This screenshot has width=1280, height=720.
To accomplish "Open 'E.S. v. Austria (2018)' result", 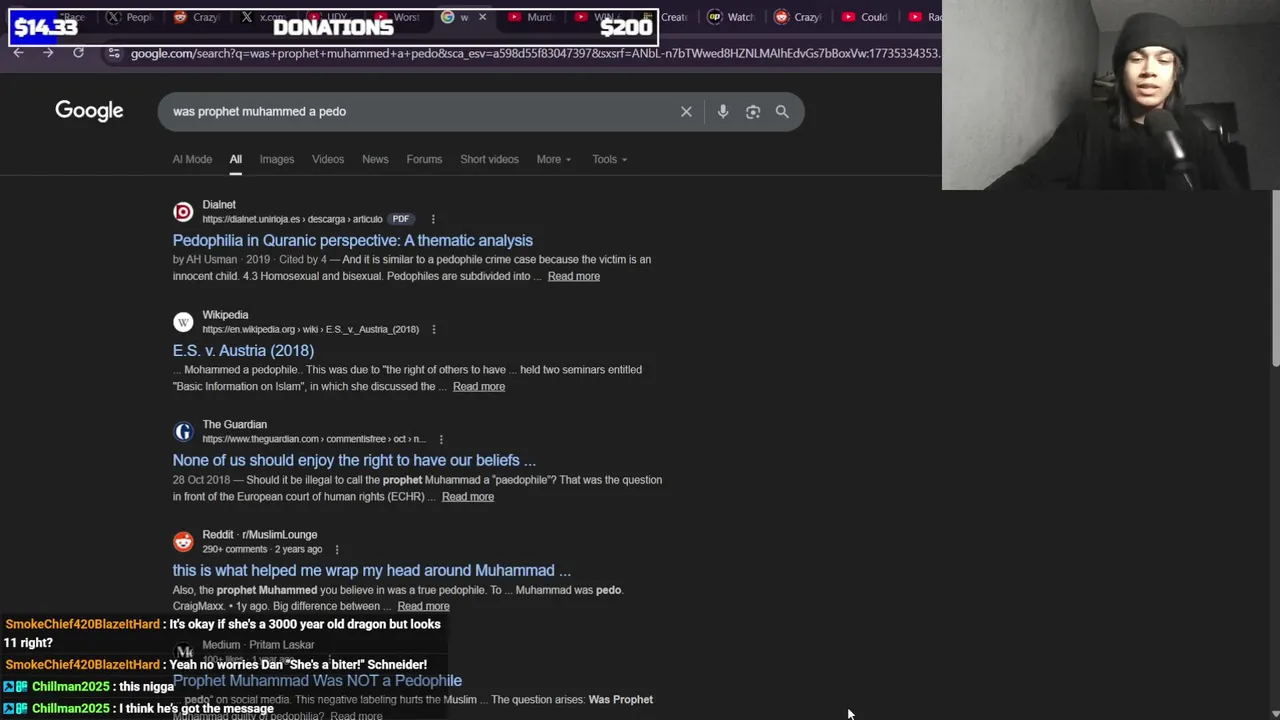I will click(243, 350).
